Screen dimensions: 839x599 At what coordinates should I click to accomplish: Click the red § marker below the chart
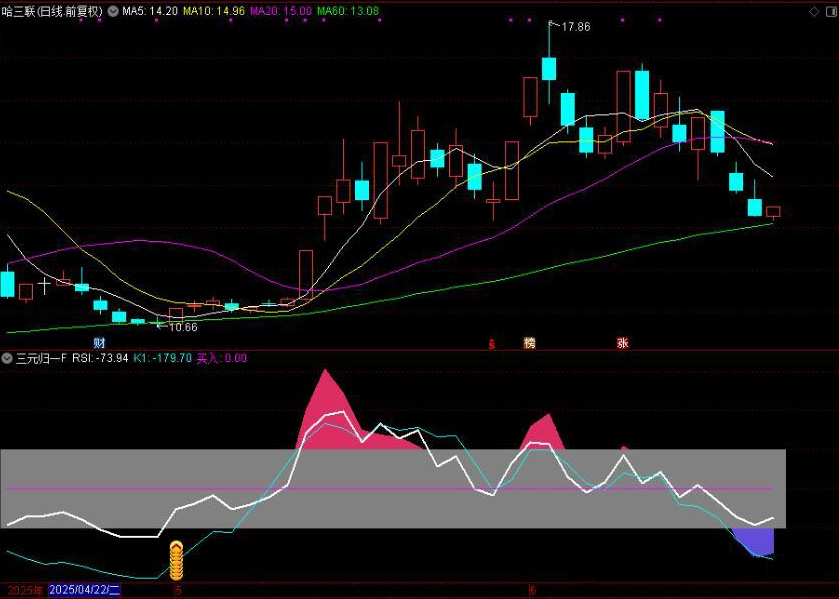[x=491, y=344]
